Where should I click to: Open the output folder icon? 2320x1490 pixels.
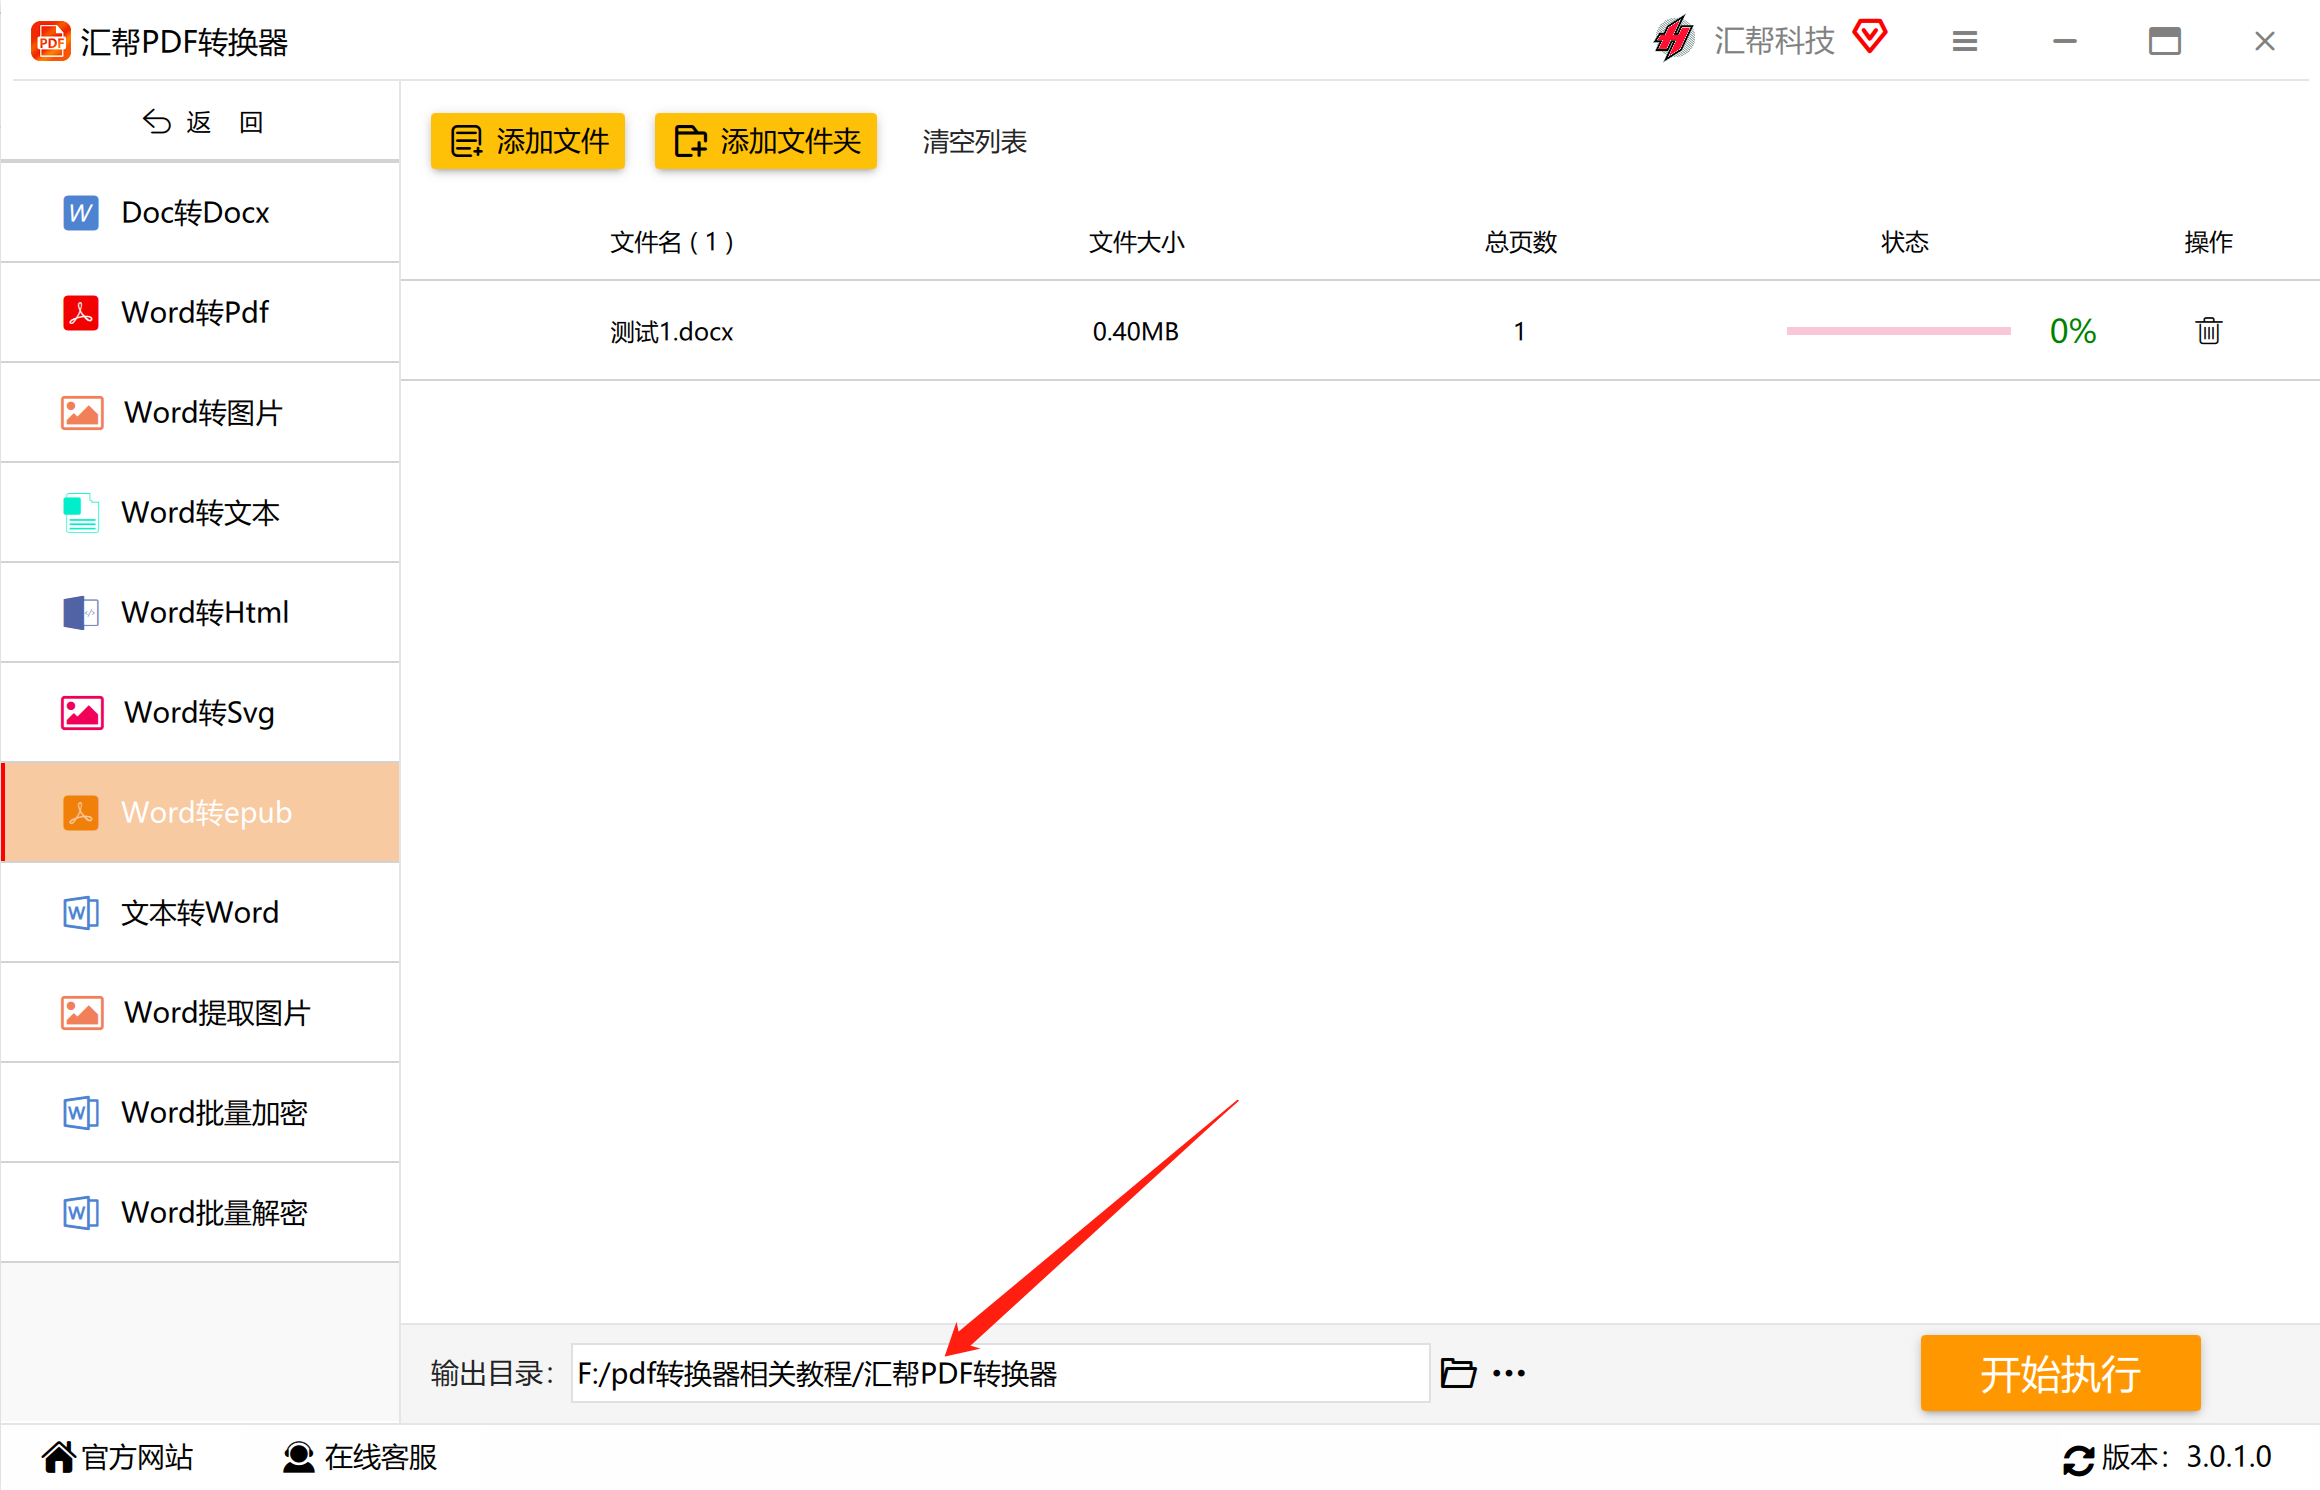pyautogui.click(x=1458, y=1373)
